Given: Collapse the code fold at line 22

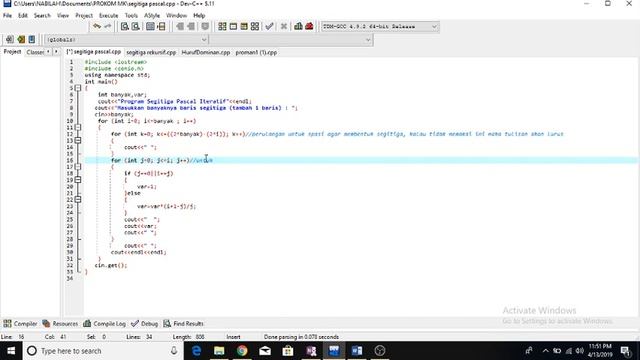Looking at the screenshot, I should [x=78, y=199].
